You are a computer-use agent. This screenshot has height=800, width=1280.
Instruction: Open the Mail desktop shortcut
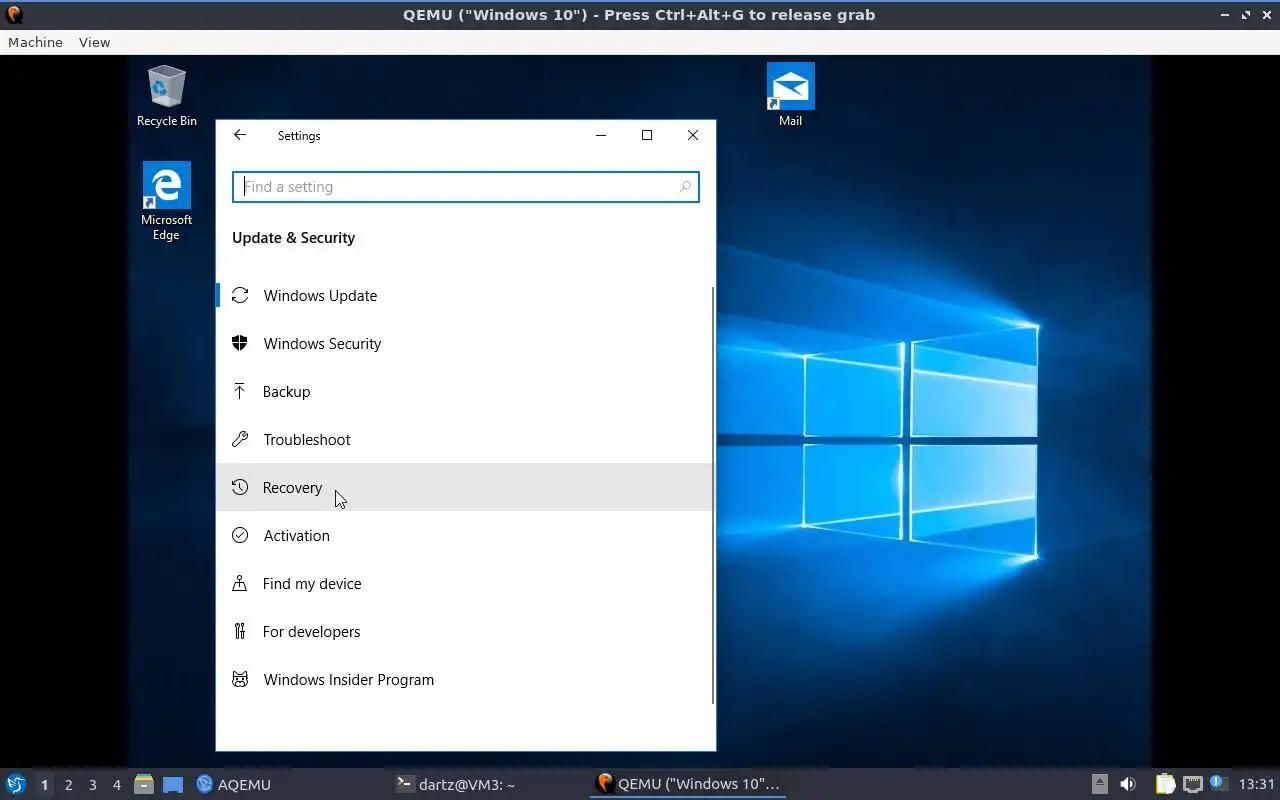pos(790,95)
